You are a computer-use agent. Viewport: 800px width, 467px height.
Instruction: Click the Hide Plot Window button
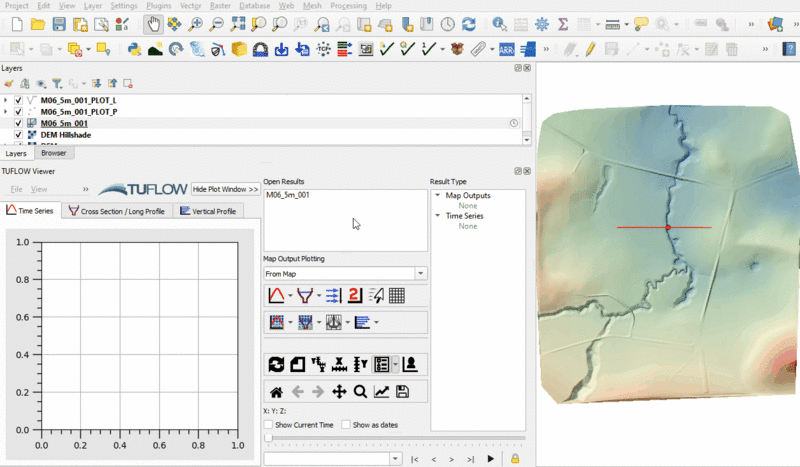[225, 189]
